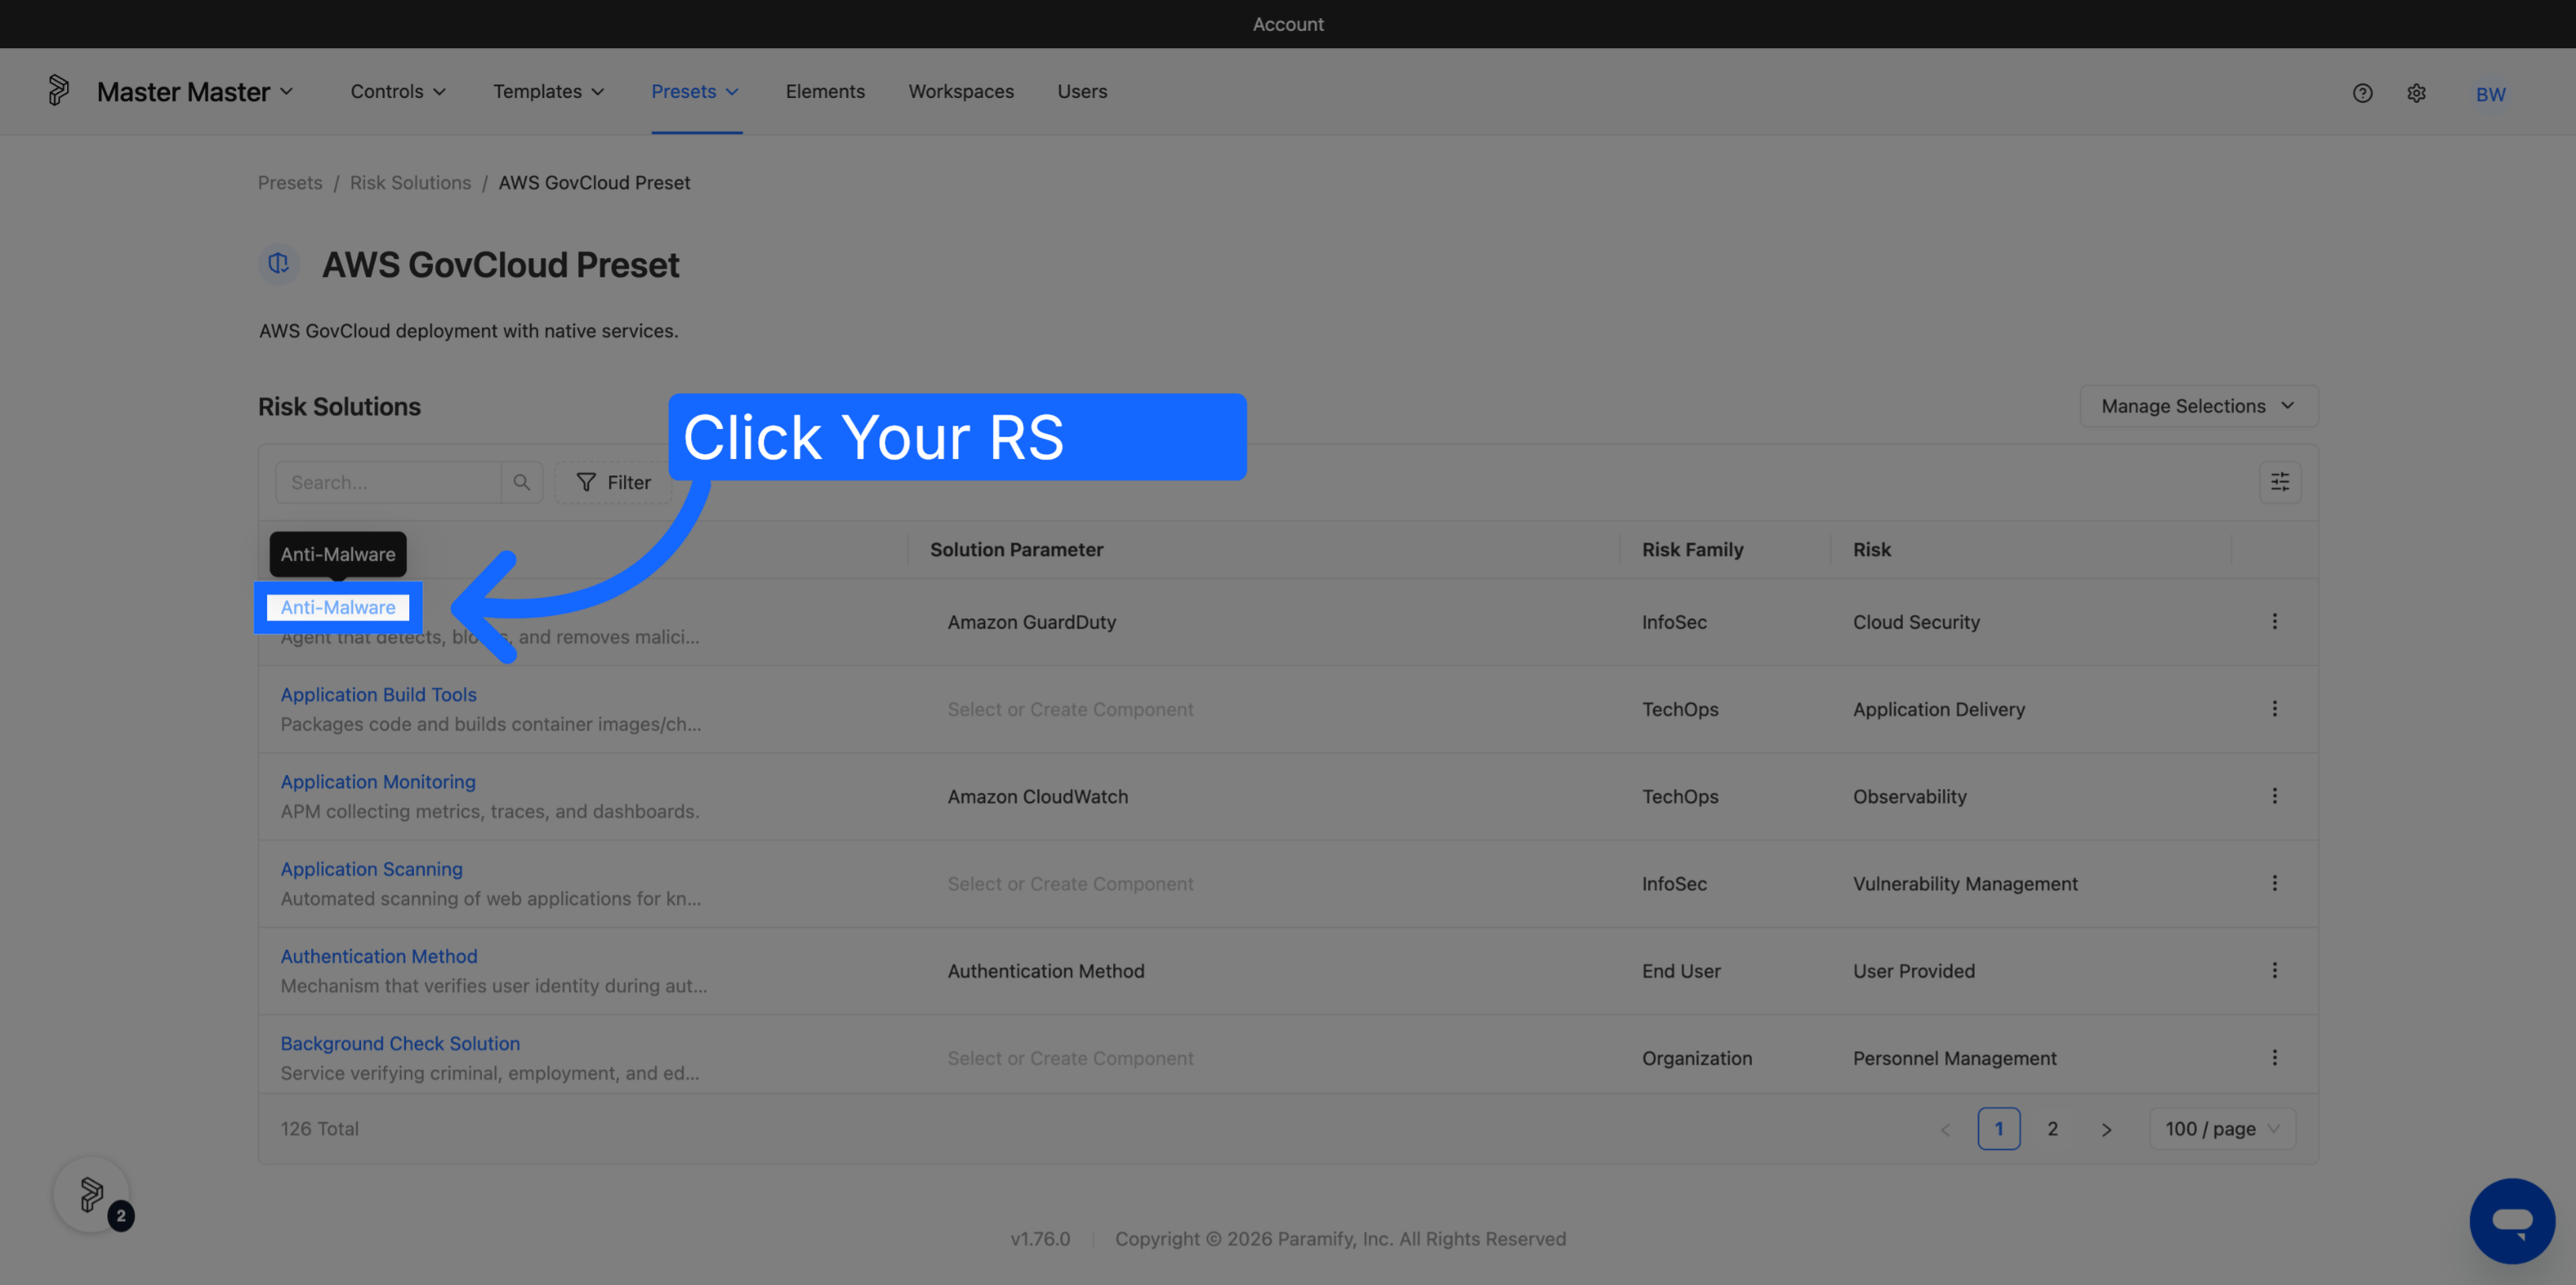Go to the Workspaces nav item

(961, 91)
